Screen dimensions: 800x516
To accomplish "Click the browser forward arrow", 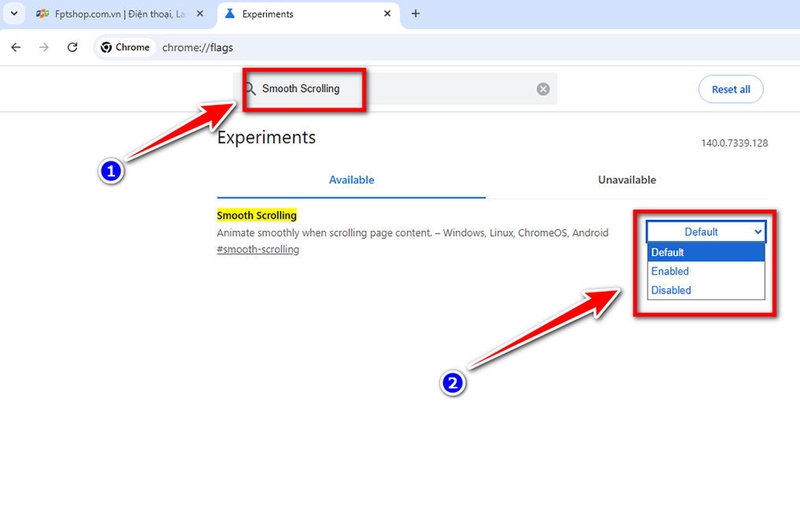I will click(44, 47).
